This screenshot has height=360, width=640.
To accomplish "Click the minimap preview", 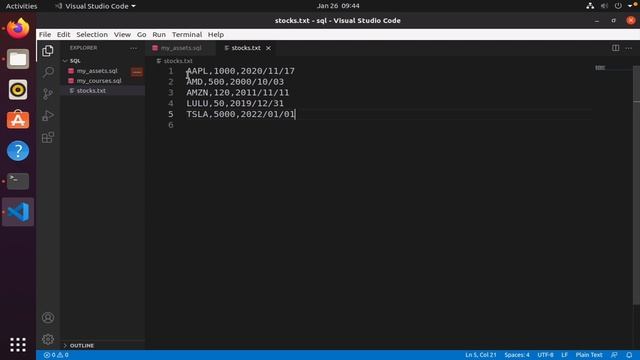I will coord(600,68).
